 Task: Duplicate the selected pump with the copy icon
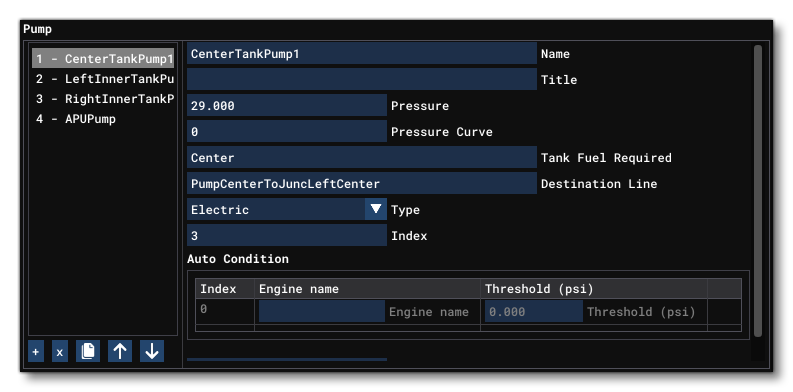[88, 352]
